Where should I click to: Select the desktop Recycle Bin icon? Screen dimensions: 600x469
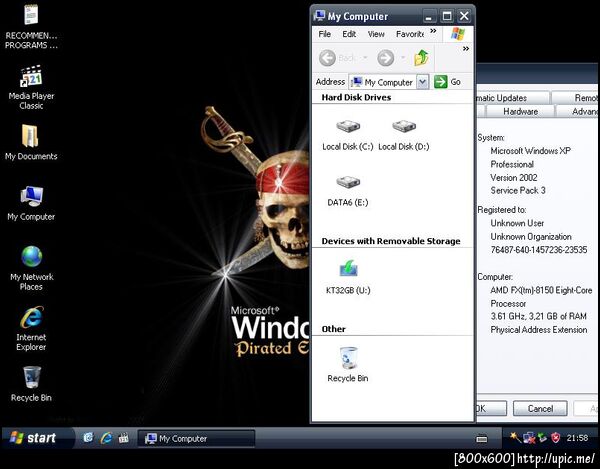tap(31, 384)
